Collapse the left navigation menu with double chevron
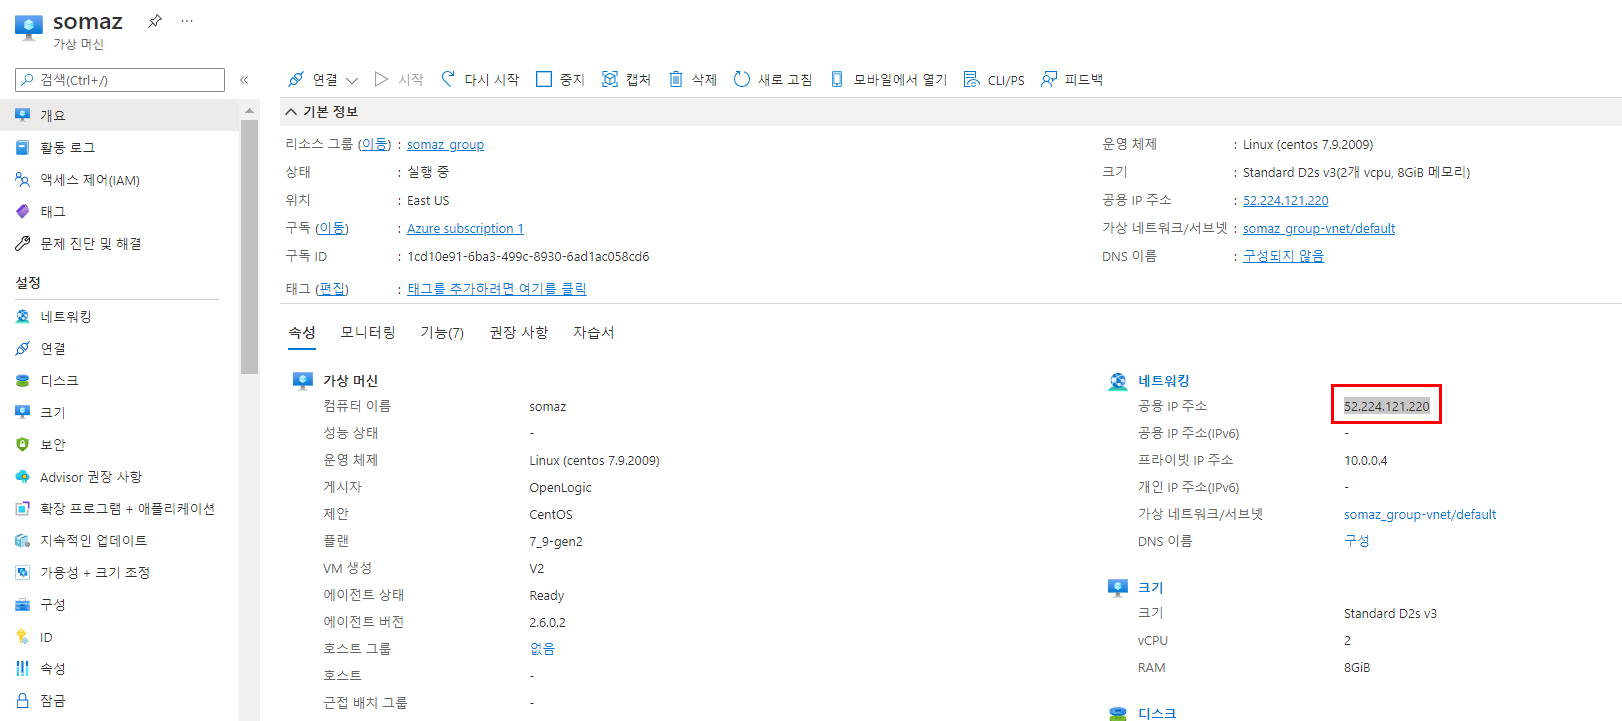Screen dimensions: 1622x721 (244, 80)
